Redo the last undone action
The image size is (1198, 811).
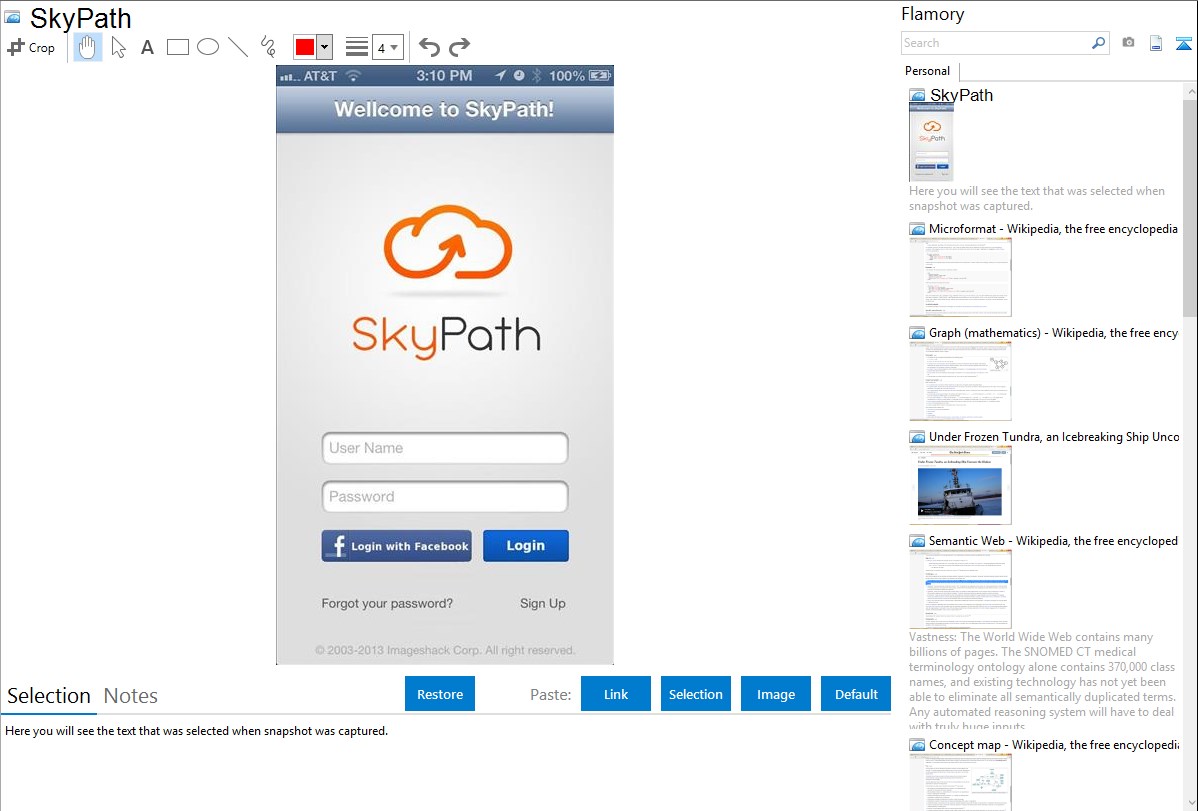pyautogui.click(x=459, y=47)
